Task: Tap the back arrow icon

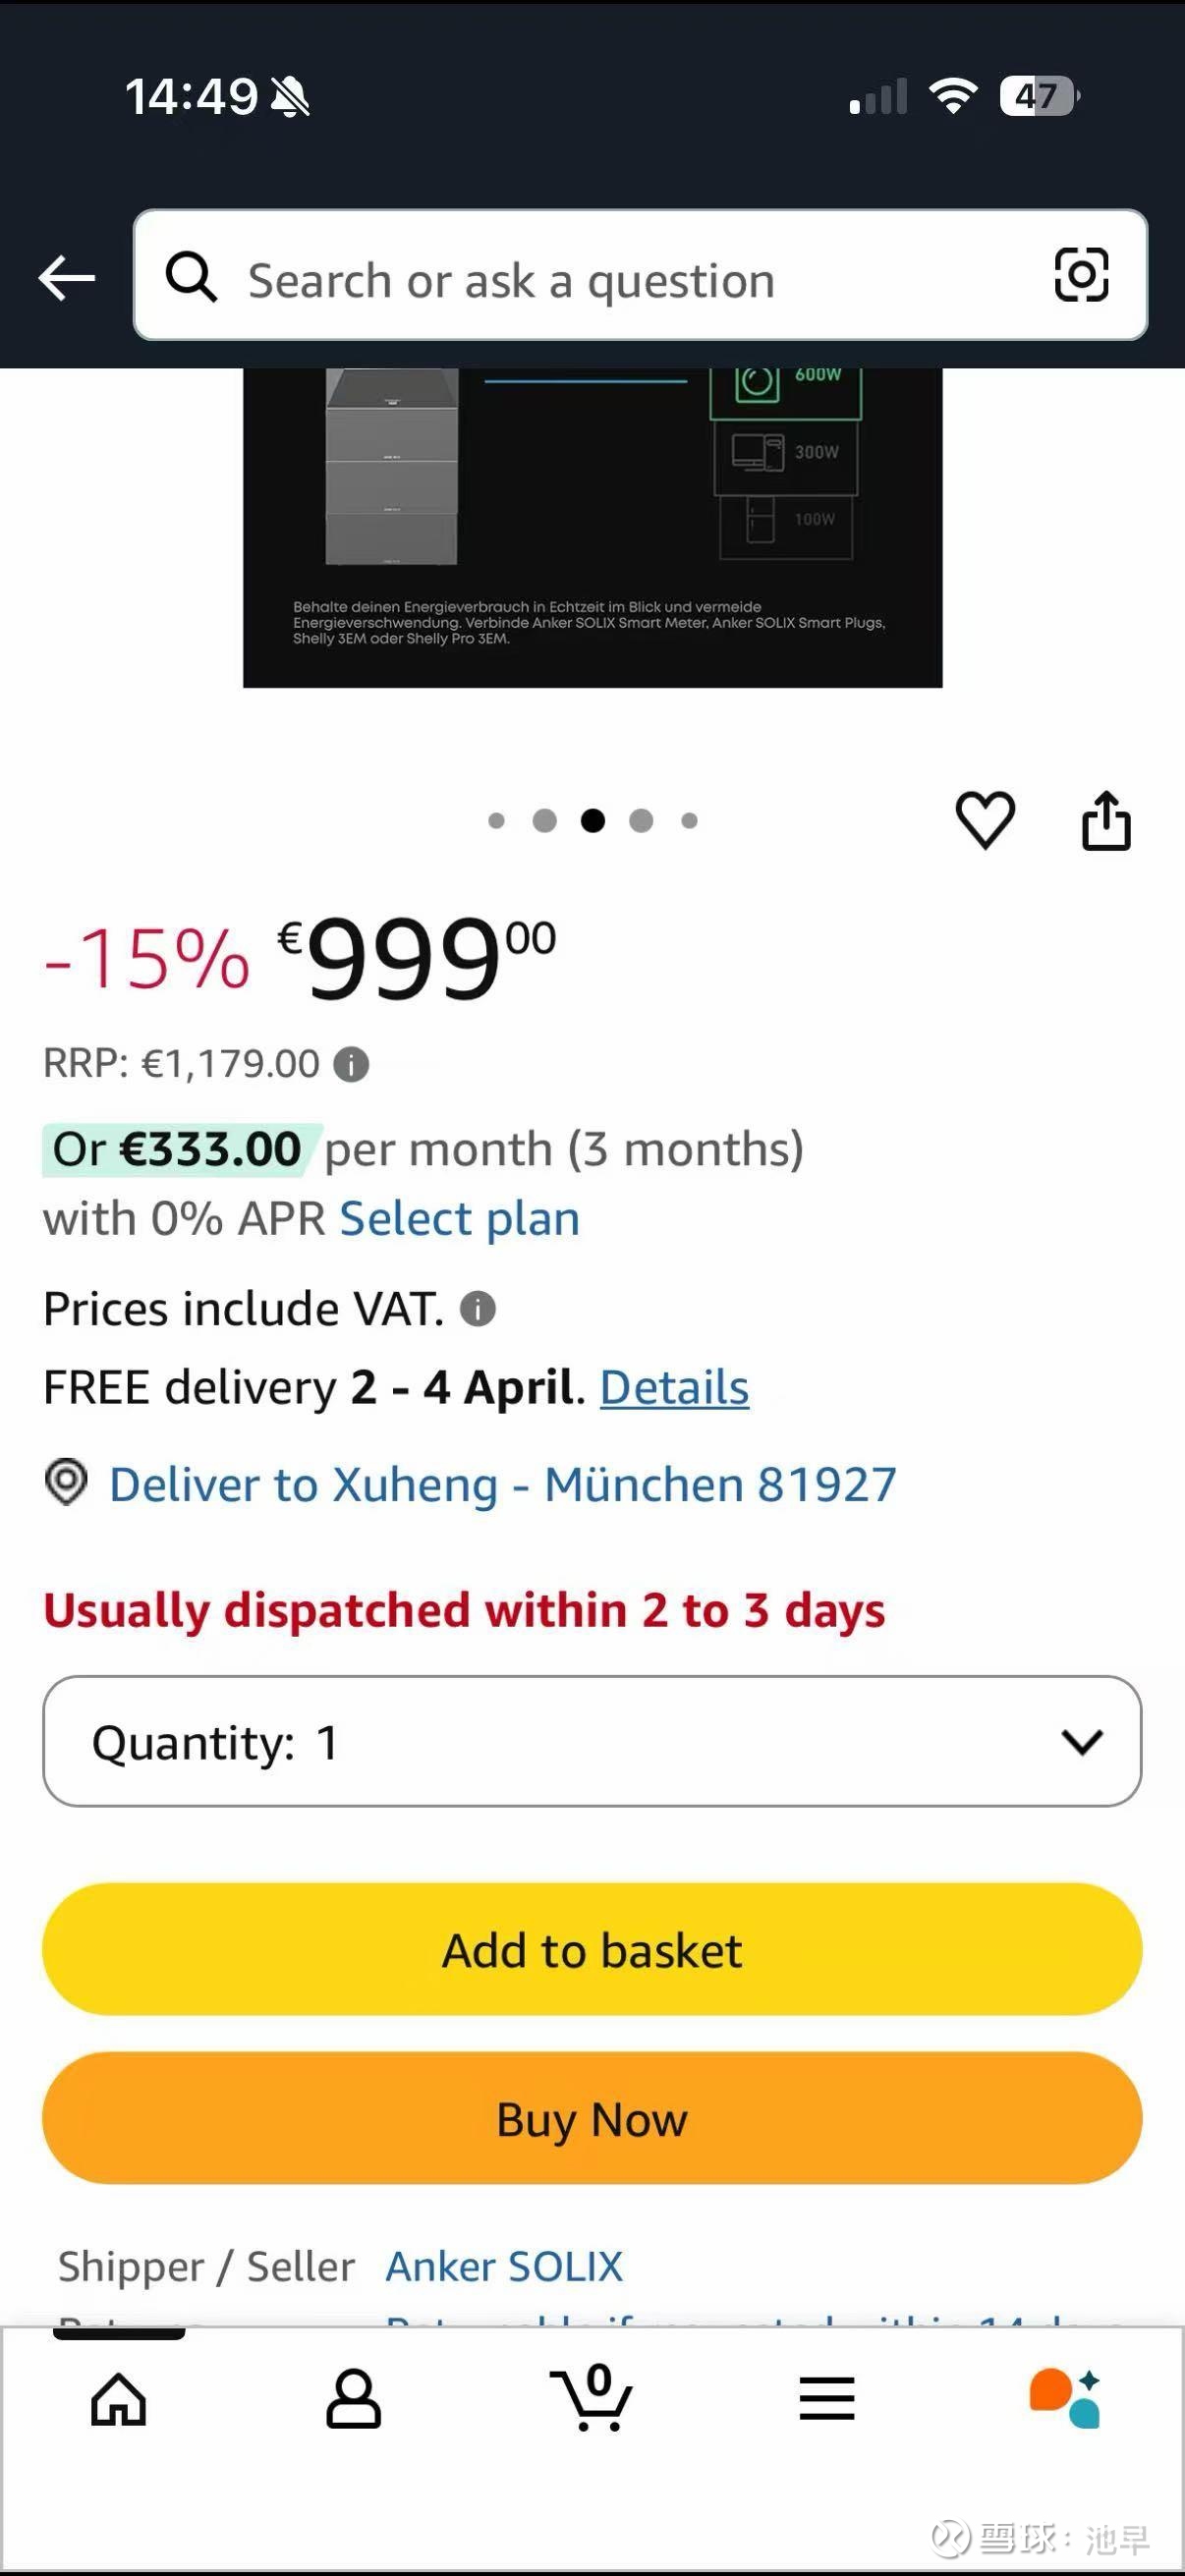Action: coord(67,277)
